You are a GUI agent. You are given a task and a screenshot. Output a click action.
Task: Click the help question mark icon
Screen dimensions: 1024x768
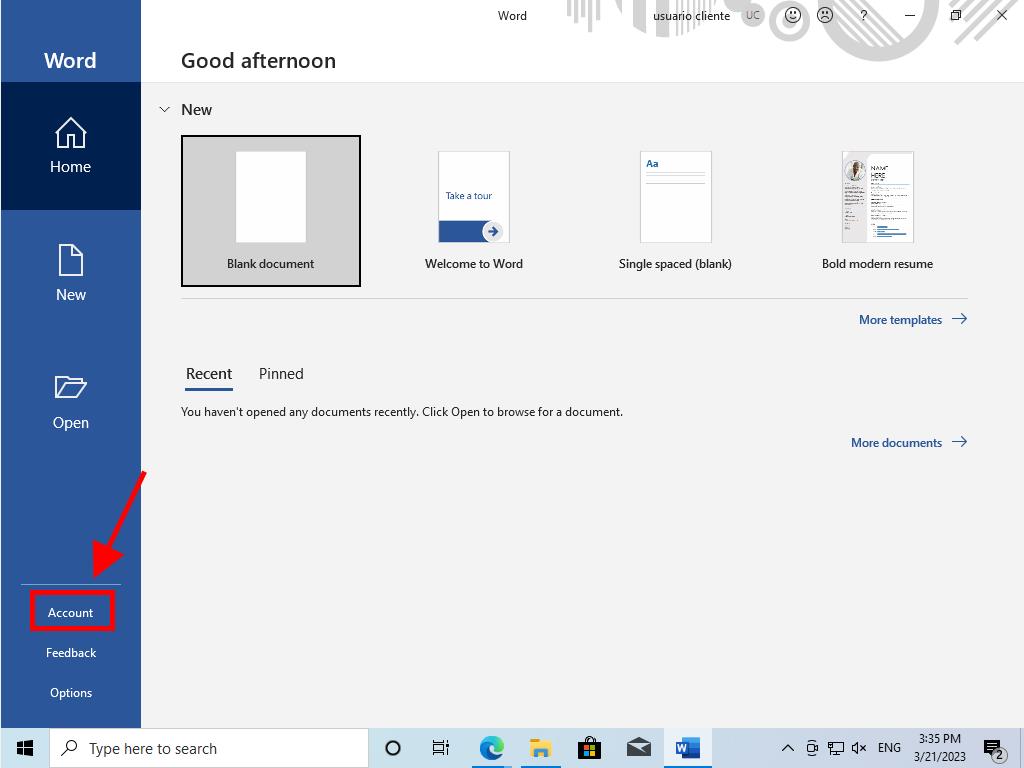click(863, 16)
